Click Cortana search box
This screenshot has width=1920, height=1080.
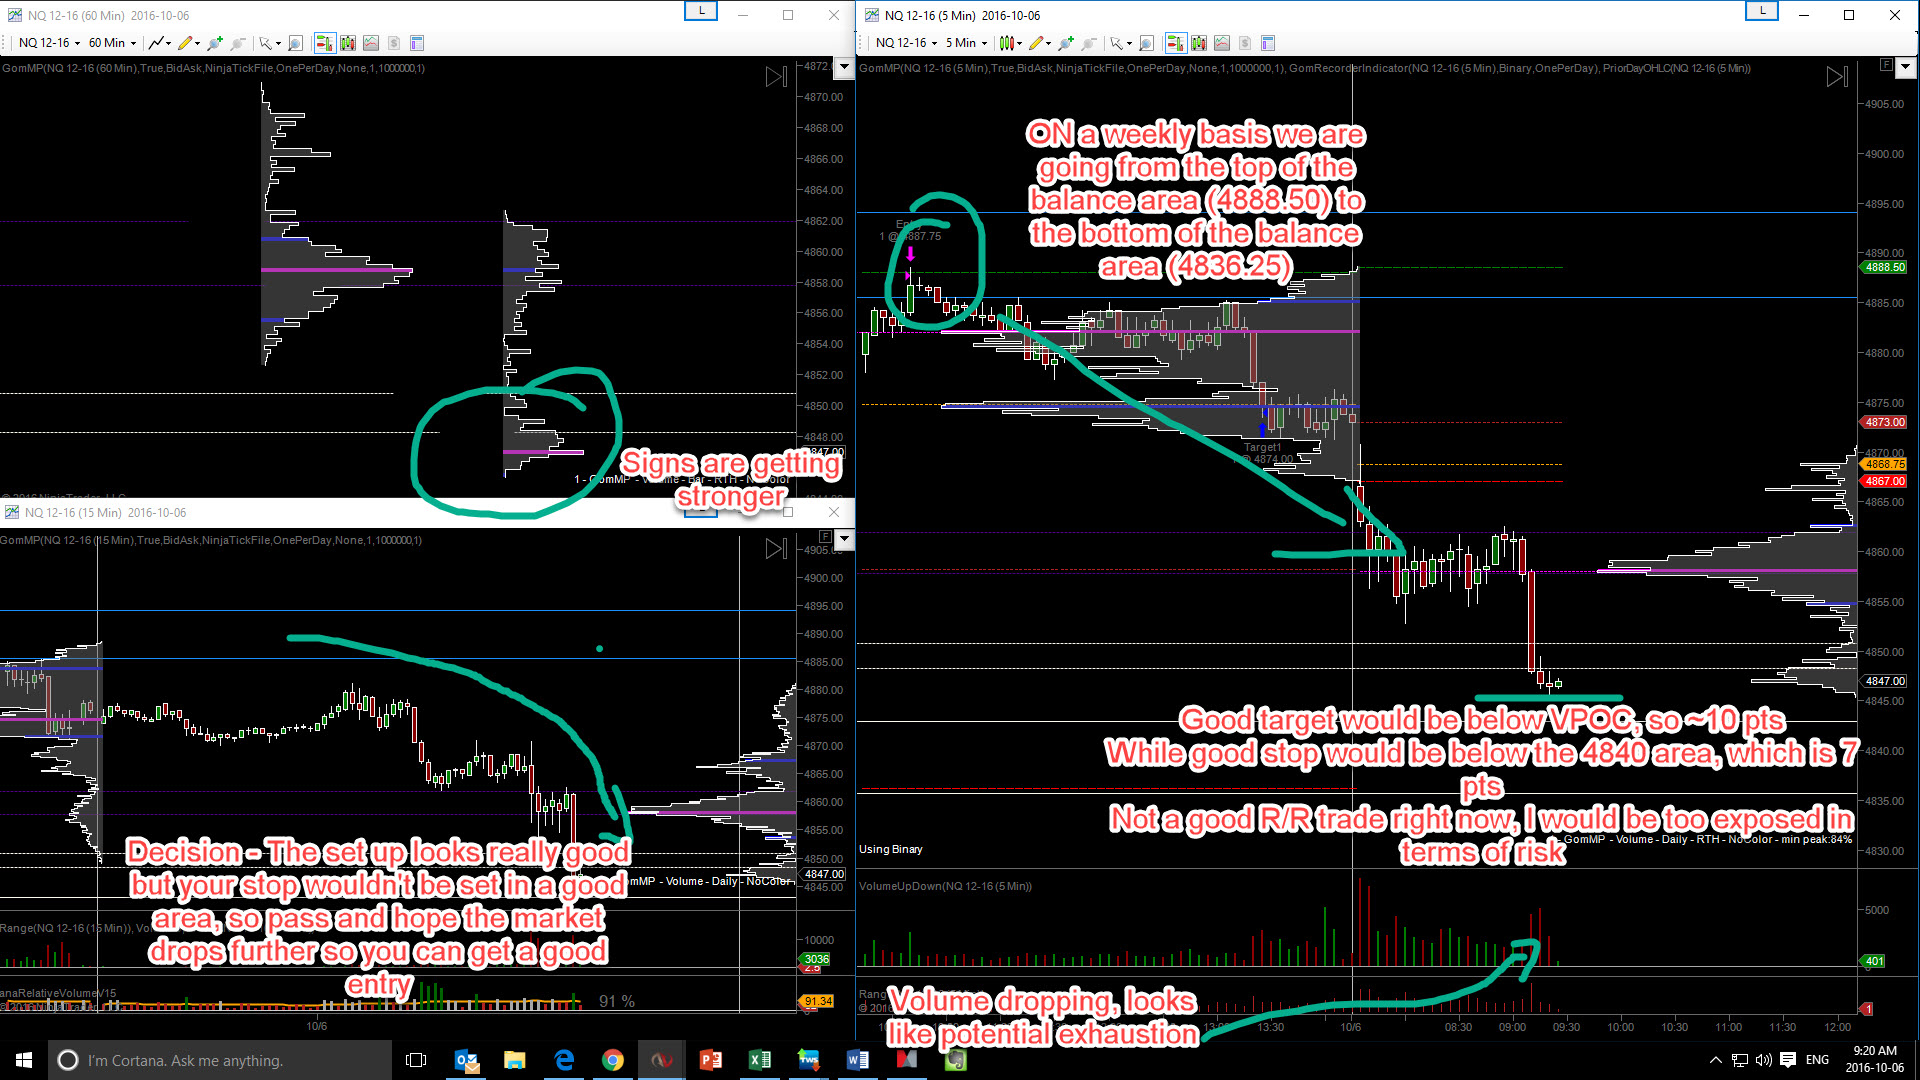click(220, 1060)
